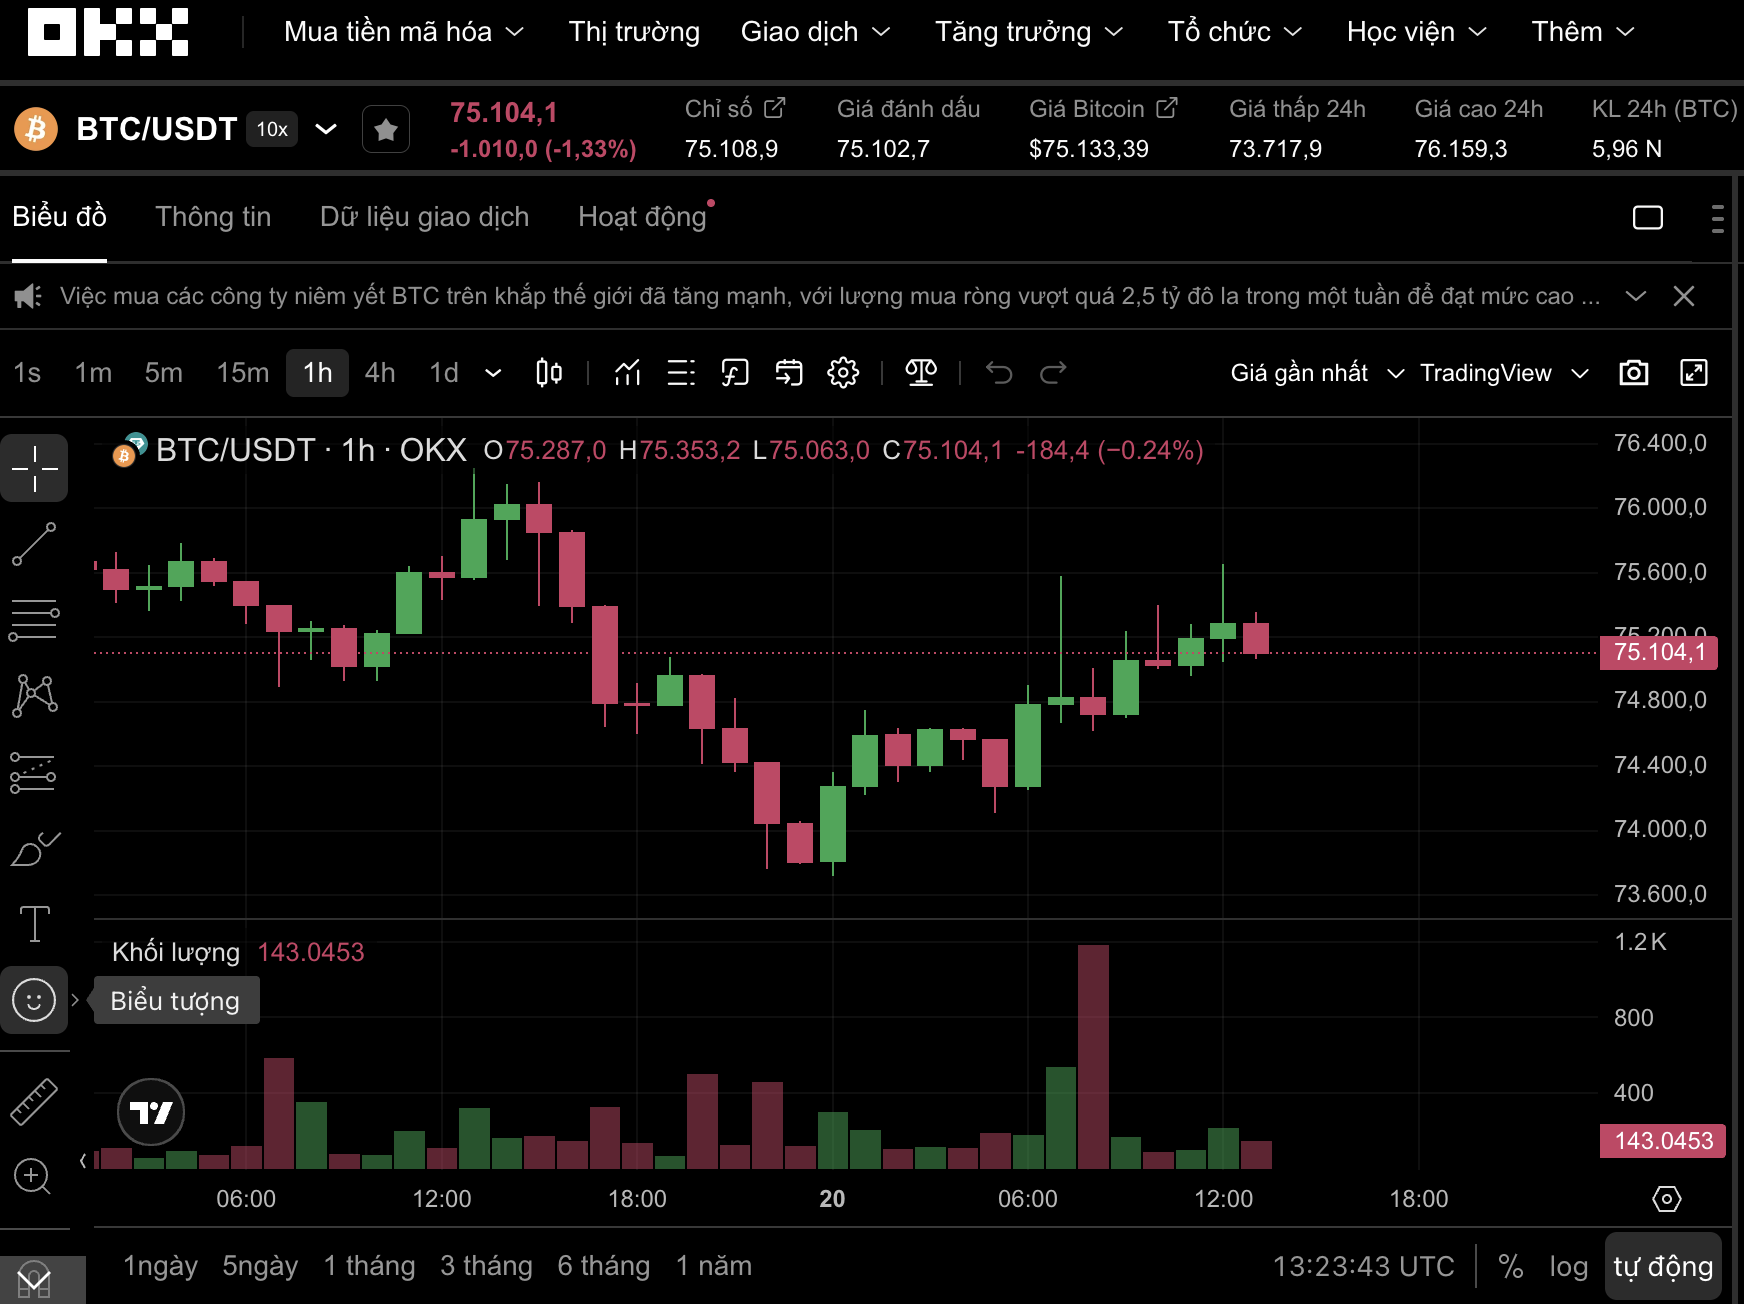1744x1304 pixels.
Task: Select the 4h timeframe
Action: 380,373
